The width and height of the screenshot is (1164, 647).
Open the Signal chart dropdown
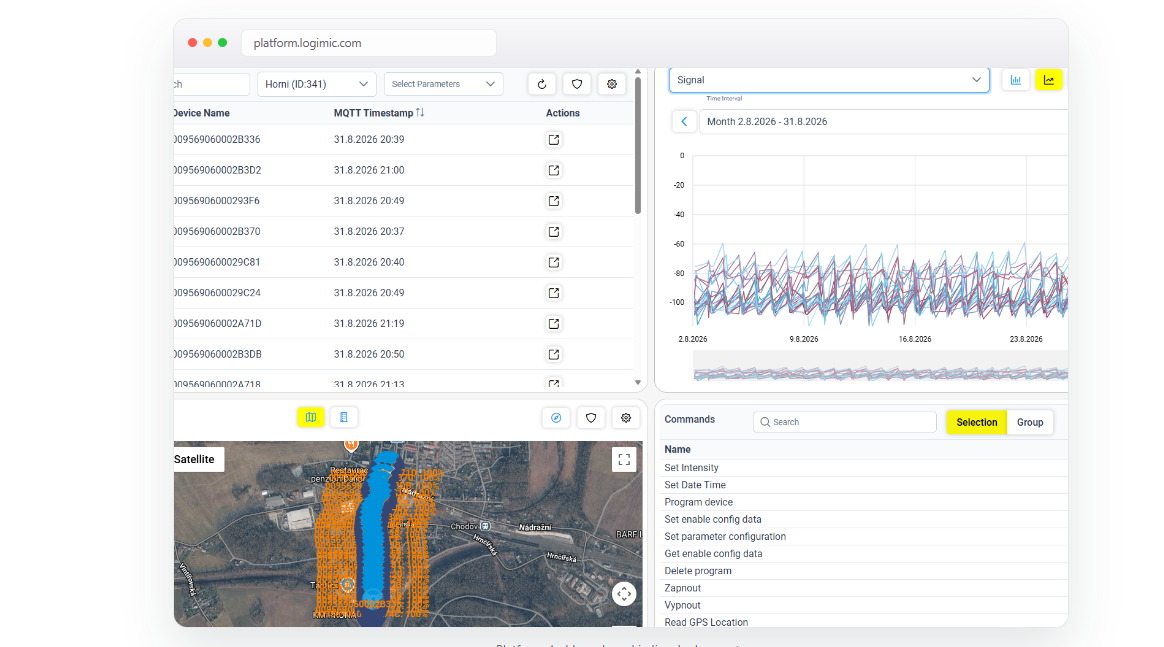pyautogui.click(x=829, y=80)
